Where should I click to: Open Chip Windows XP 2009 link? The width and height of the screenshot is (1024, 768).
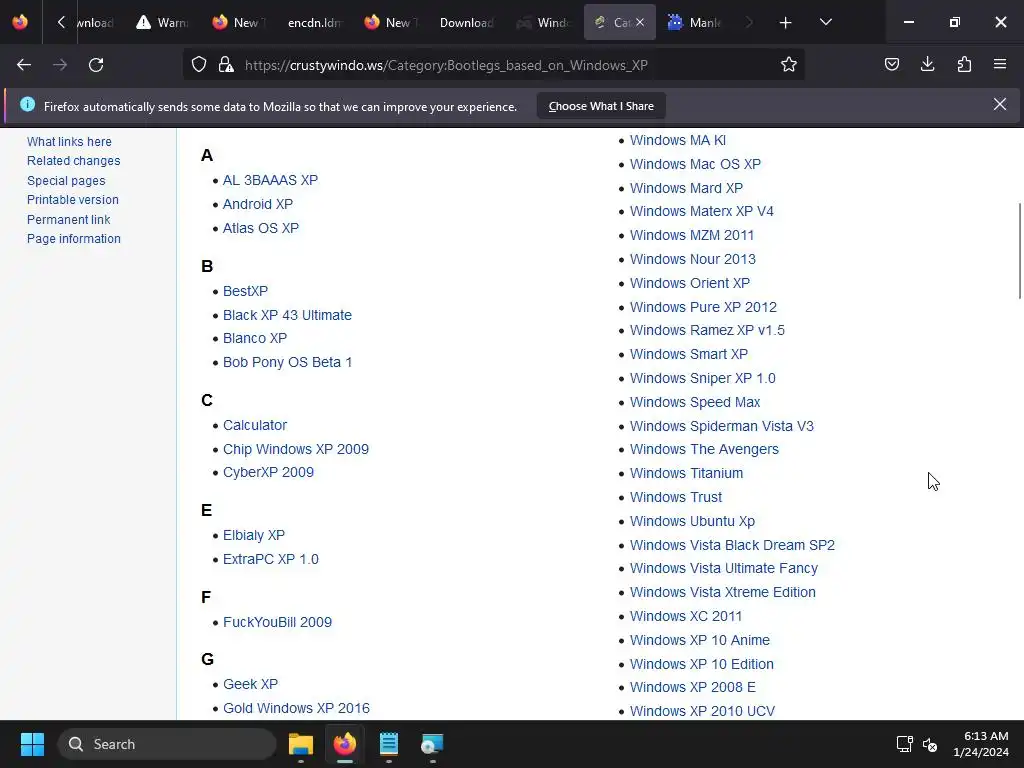point(295,449)
